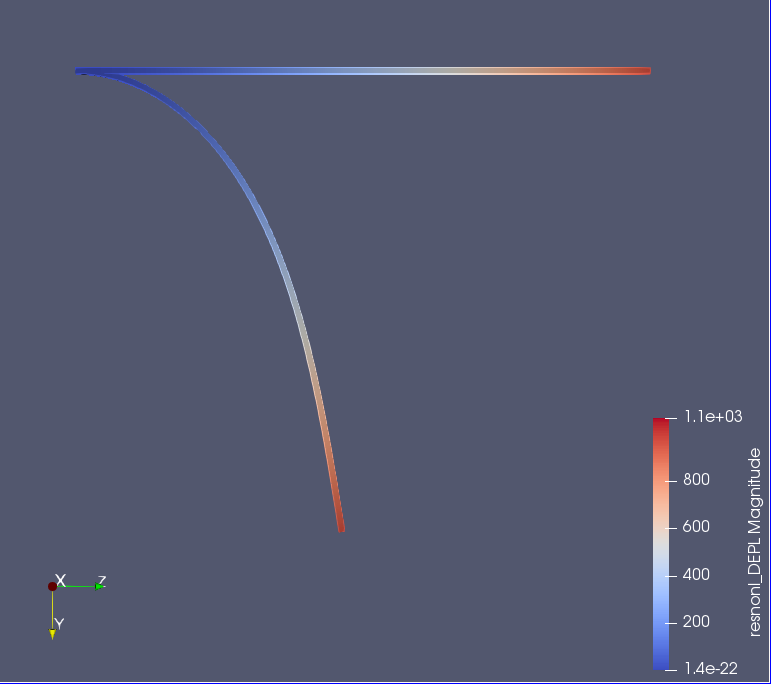The height and width of the screenshot is (684, 771).
Task: Click the red free end of the deflected beam
Action: pyautogui.click(x=341, y=527)
